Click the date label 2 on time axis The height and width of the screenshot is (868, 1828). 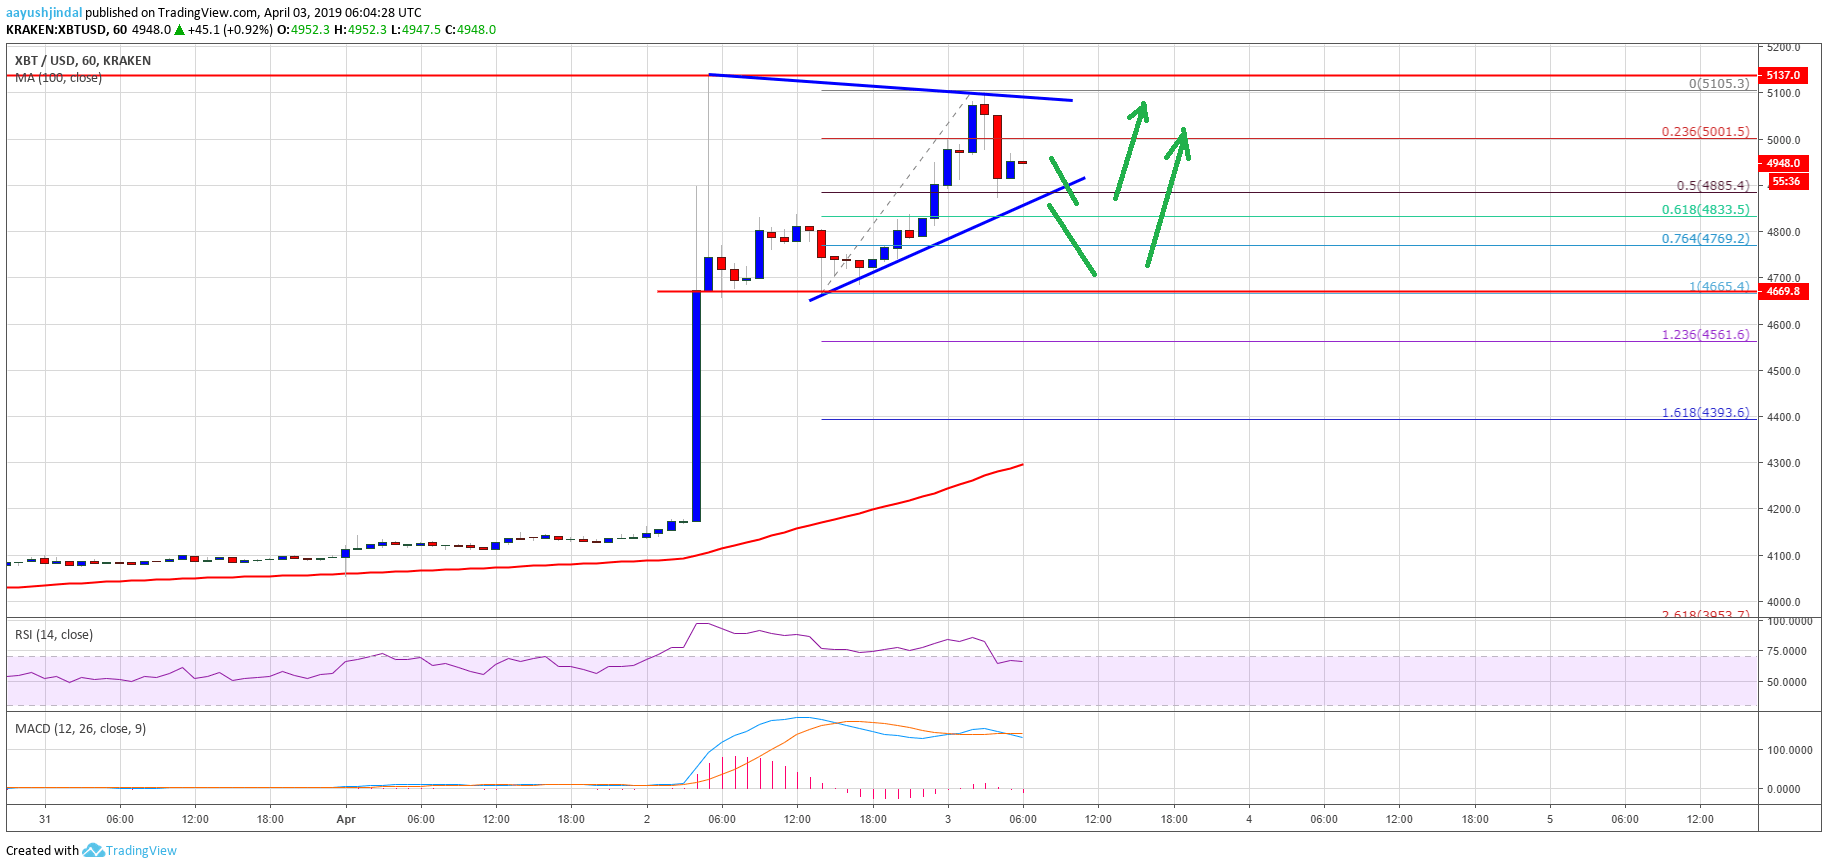pyautogui.click(x=647, y=820)
